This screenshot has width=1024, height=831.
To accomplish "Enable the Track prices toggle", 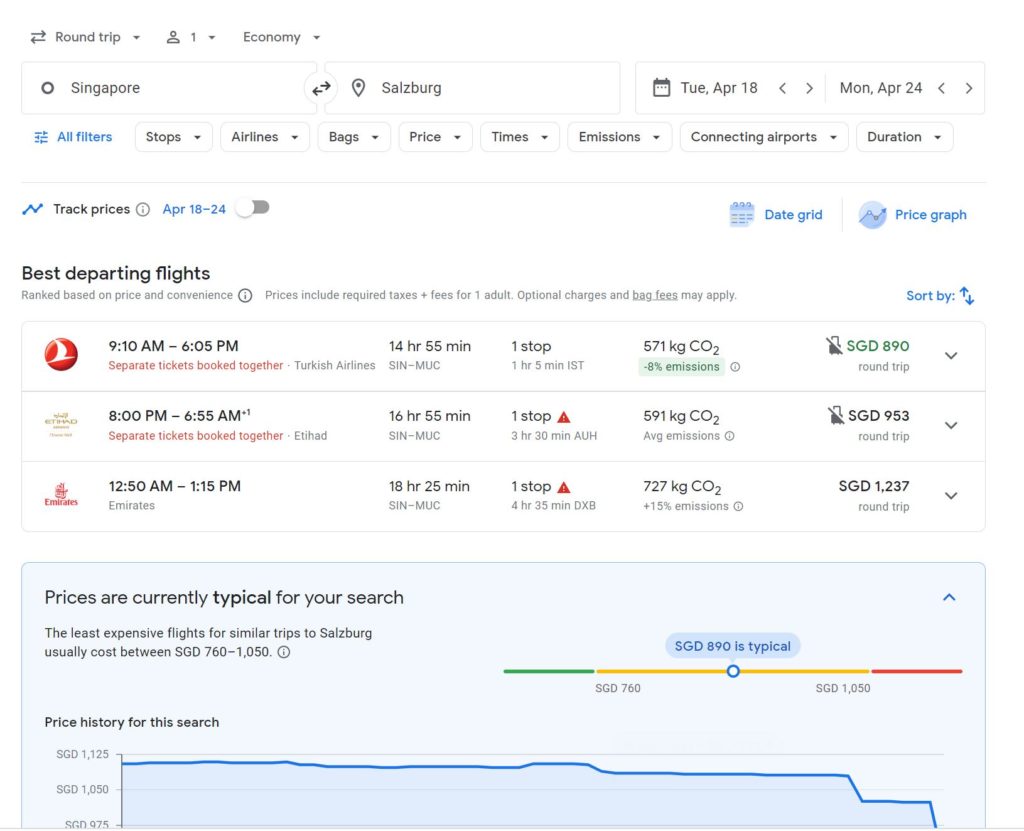I will click(x=252, y=207).
